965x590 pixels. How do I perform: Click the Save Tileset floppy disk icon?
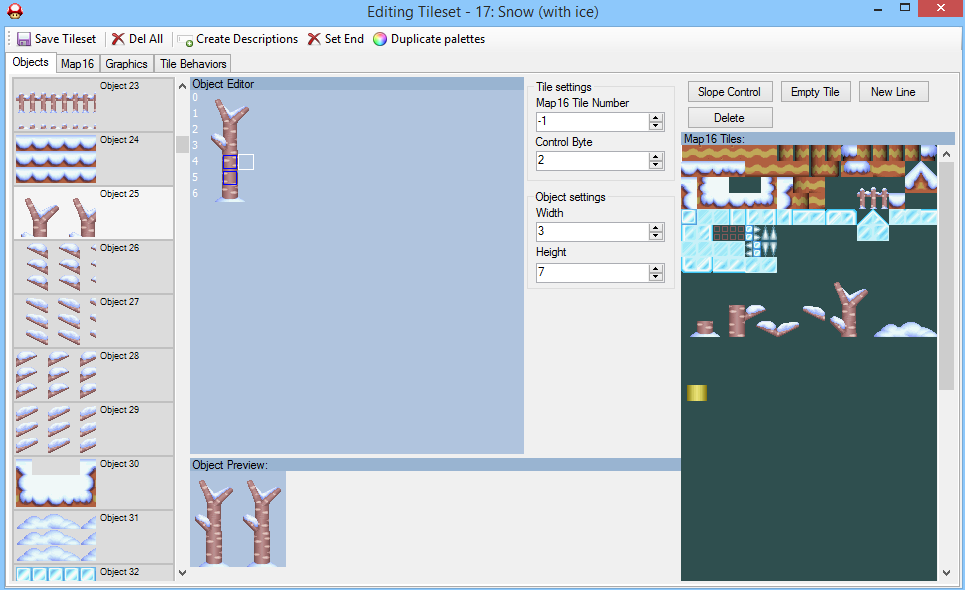click(x=24, y=39)
